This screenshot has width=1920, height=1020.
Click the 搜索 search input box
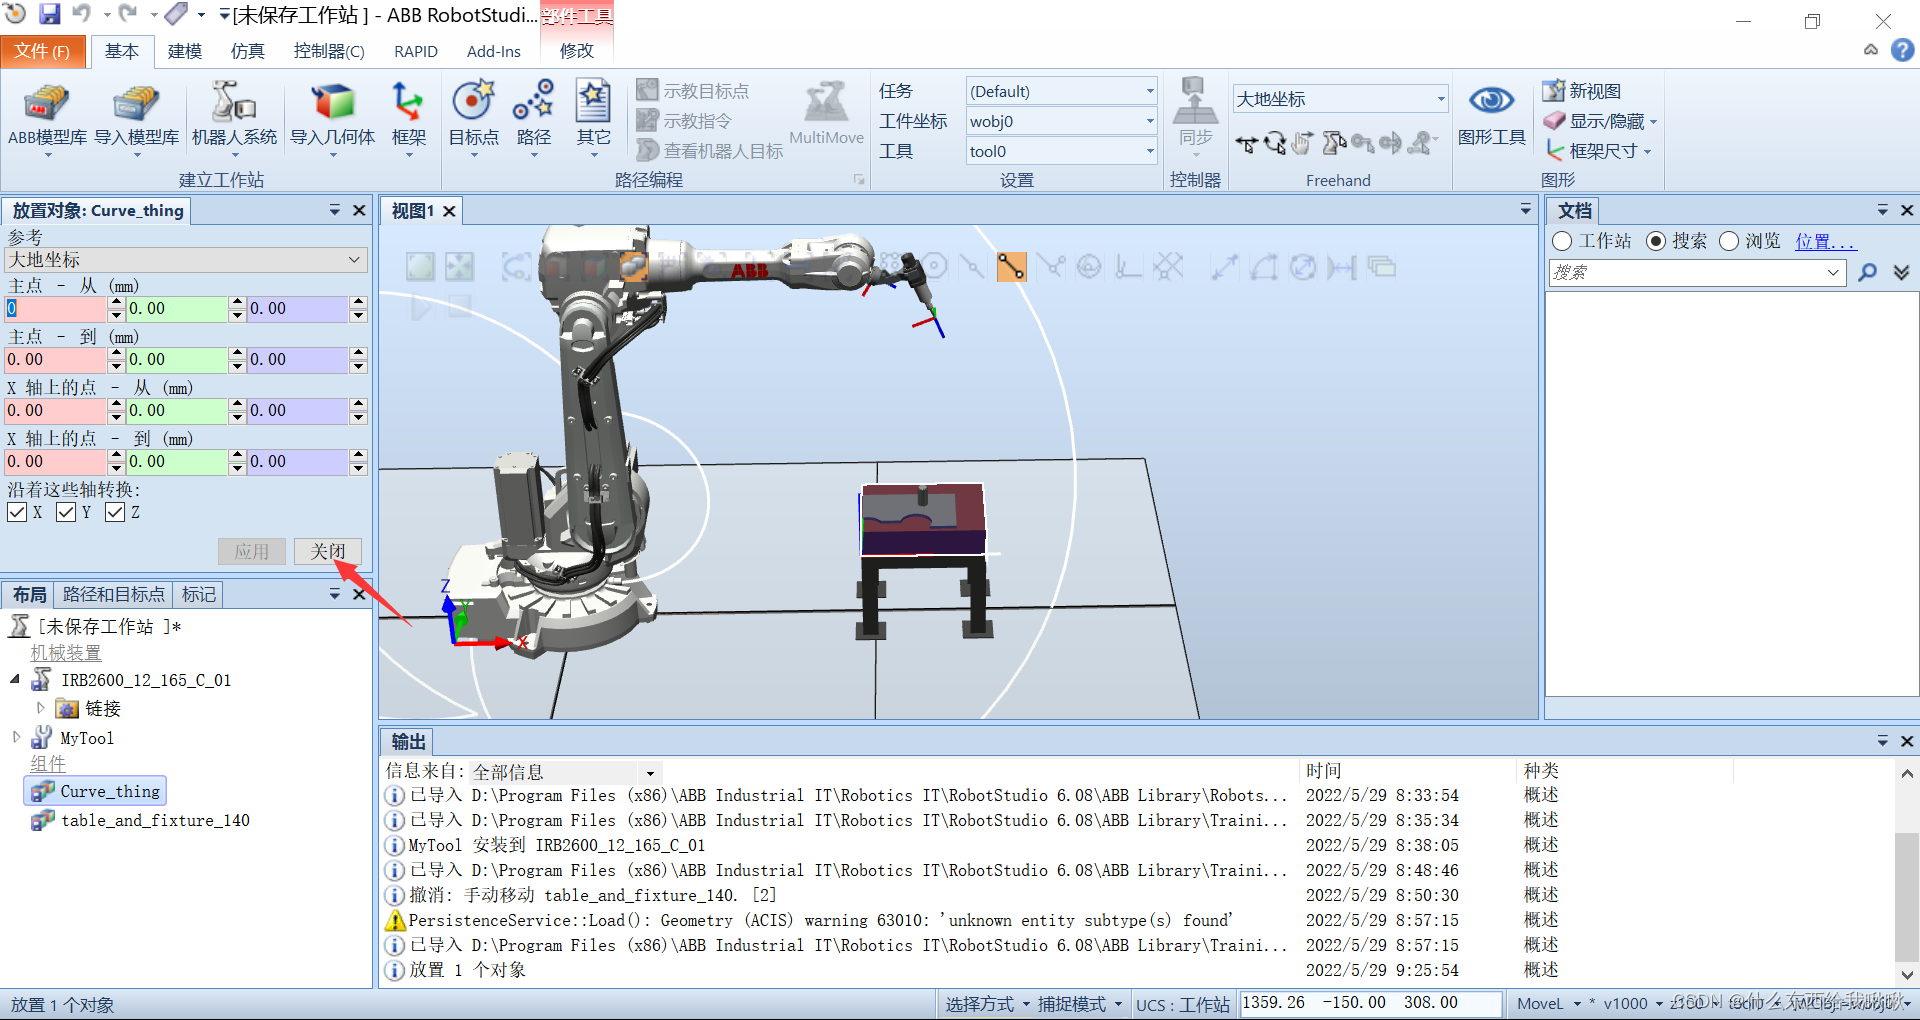pyautogui.click(x=1696, y=272)
